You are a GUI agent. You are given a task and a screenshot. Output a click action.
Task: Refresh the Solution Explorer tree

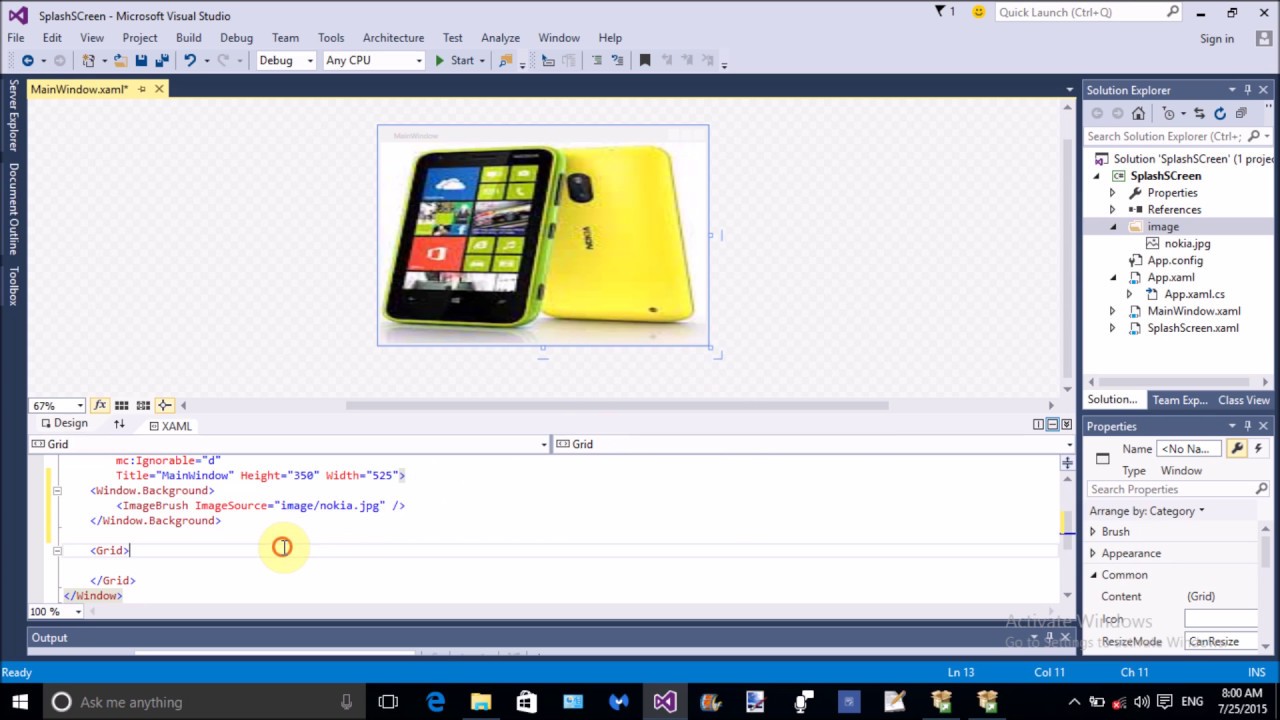[1220, 113]
